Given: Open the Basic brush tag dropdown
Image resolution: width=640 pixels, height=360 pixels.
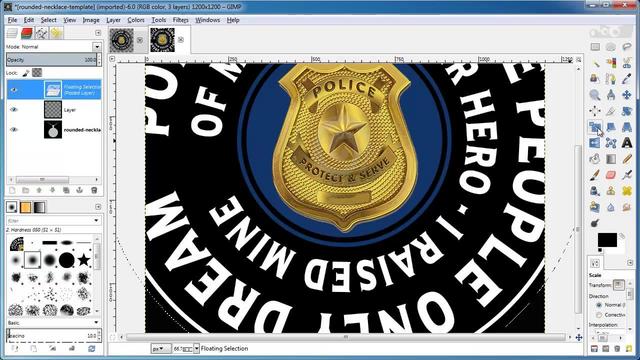Looking at the screenshot, I should tap(96, 322).
